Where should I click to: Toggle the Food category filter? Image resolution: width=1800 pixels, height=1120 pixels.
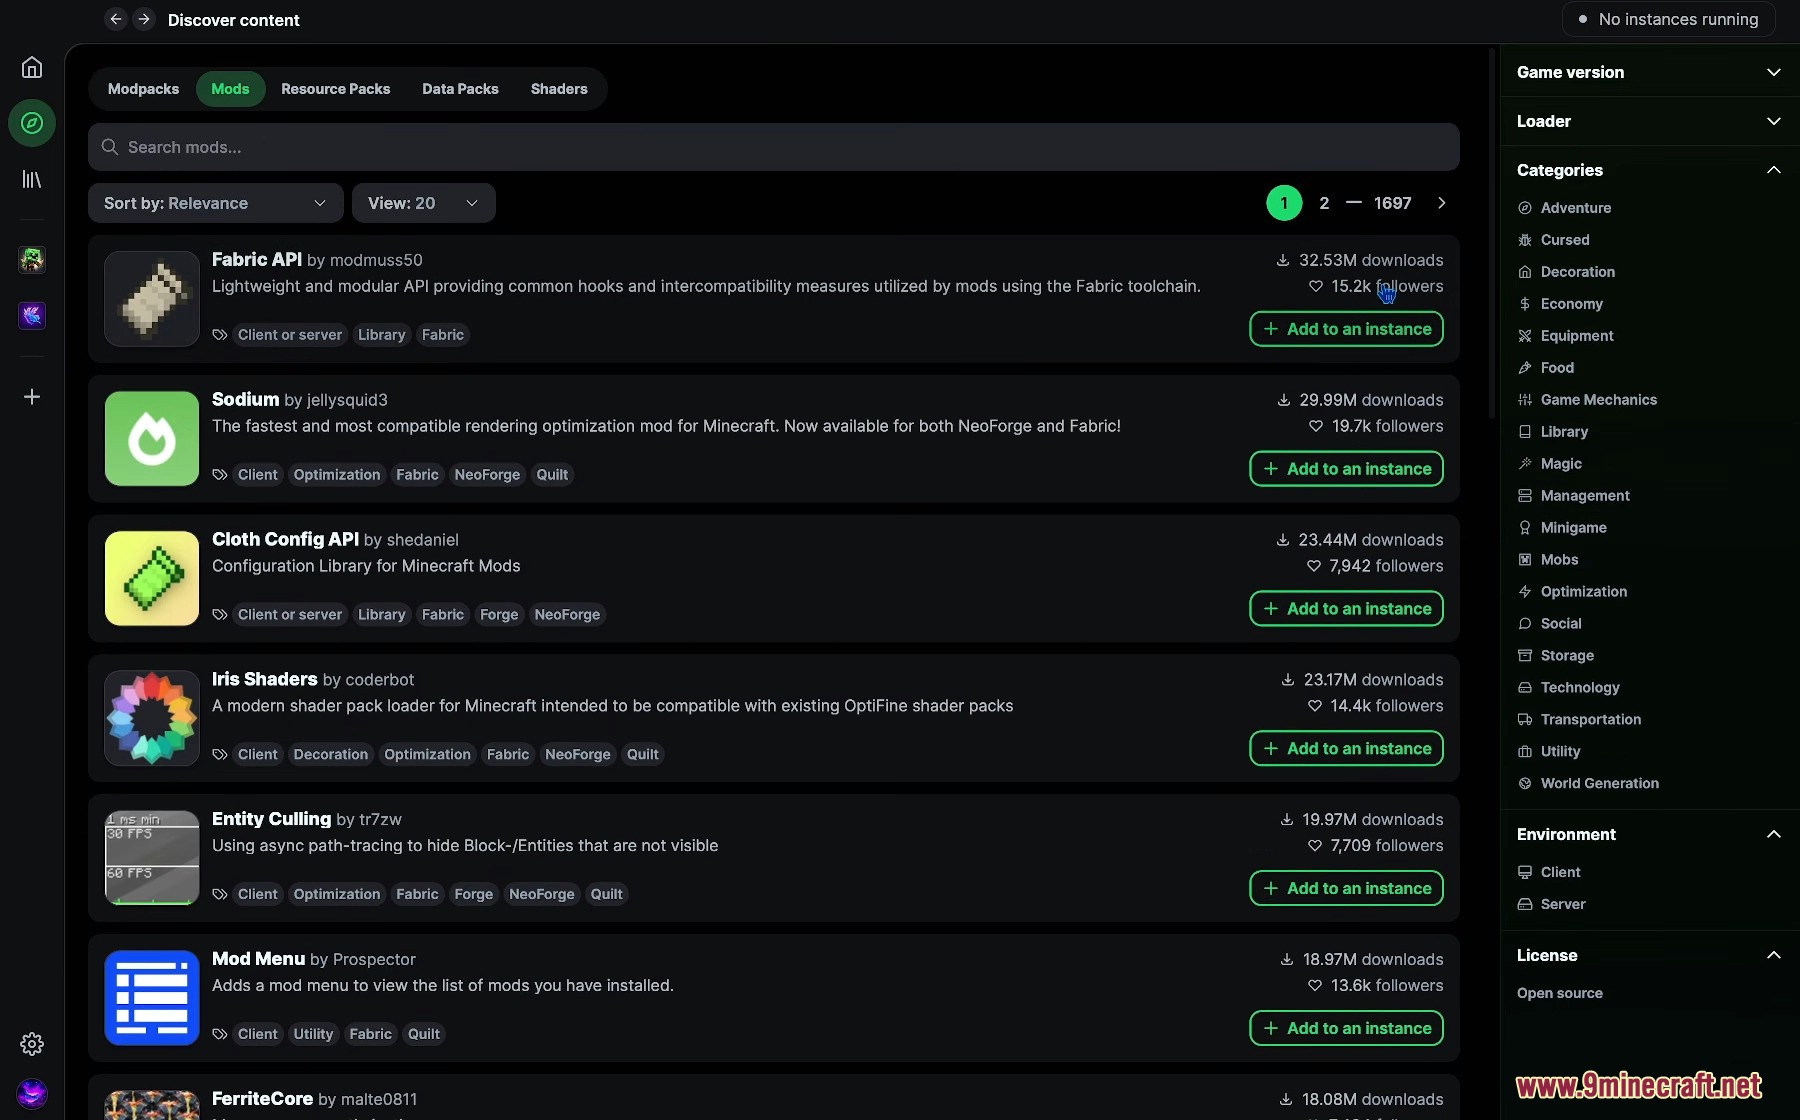click(x=1546, y=368)
